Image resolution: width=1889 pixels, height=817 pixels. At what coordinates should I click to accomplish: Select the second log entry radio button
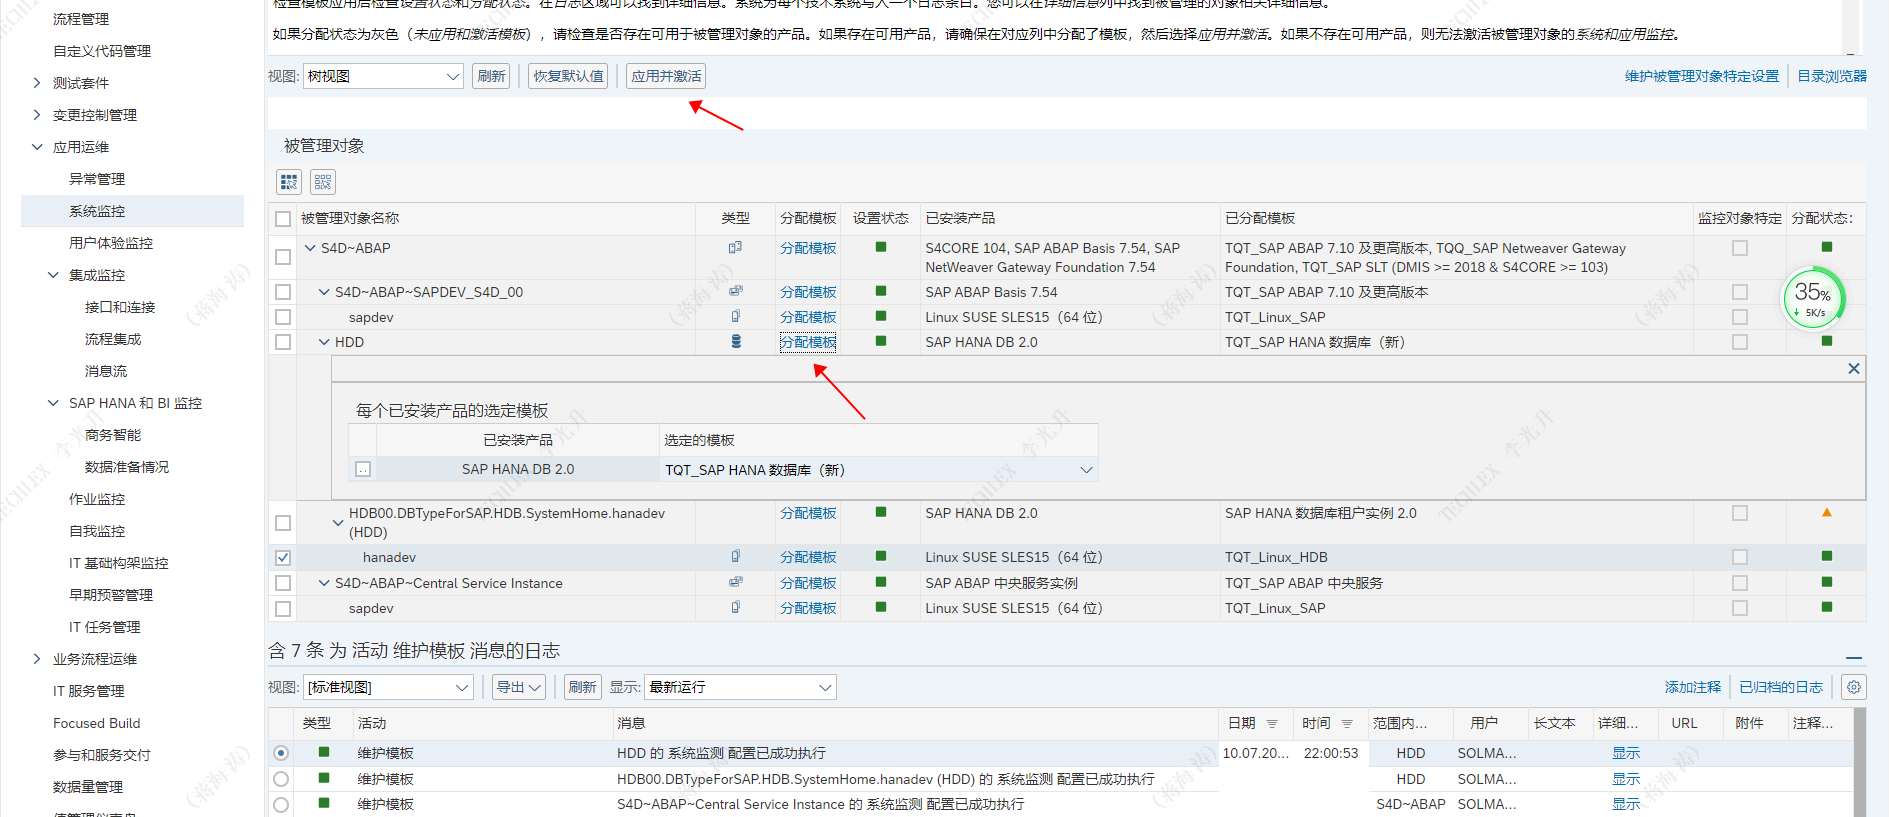click(x=281, y=779)
